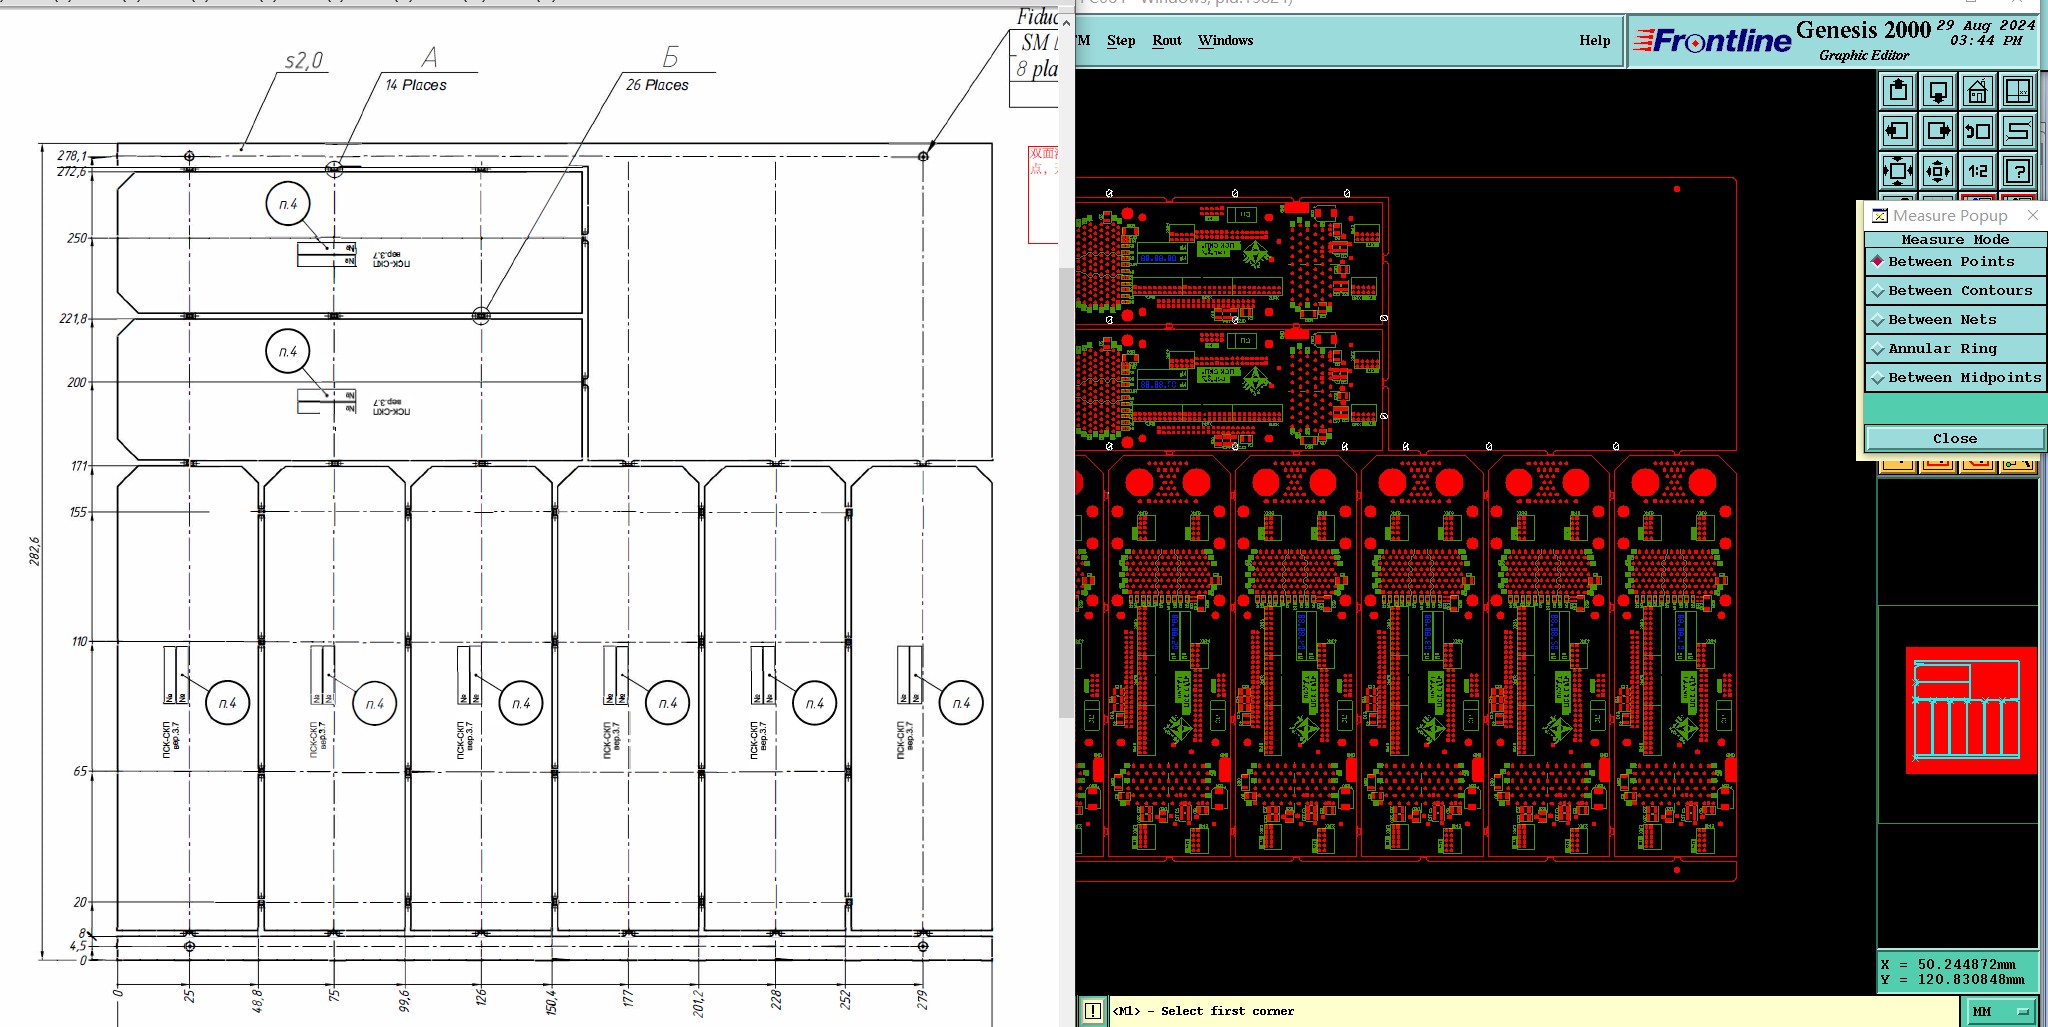Click the '14 Places' label in drawing

click(x=416, y=85)
